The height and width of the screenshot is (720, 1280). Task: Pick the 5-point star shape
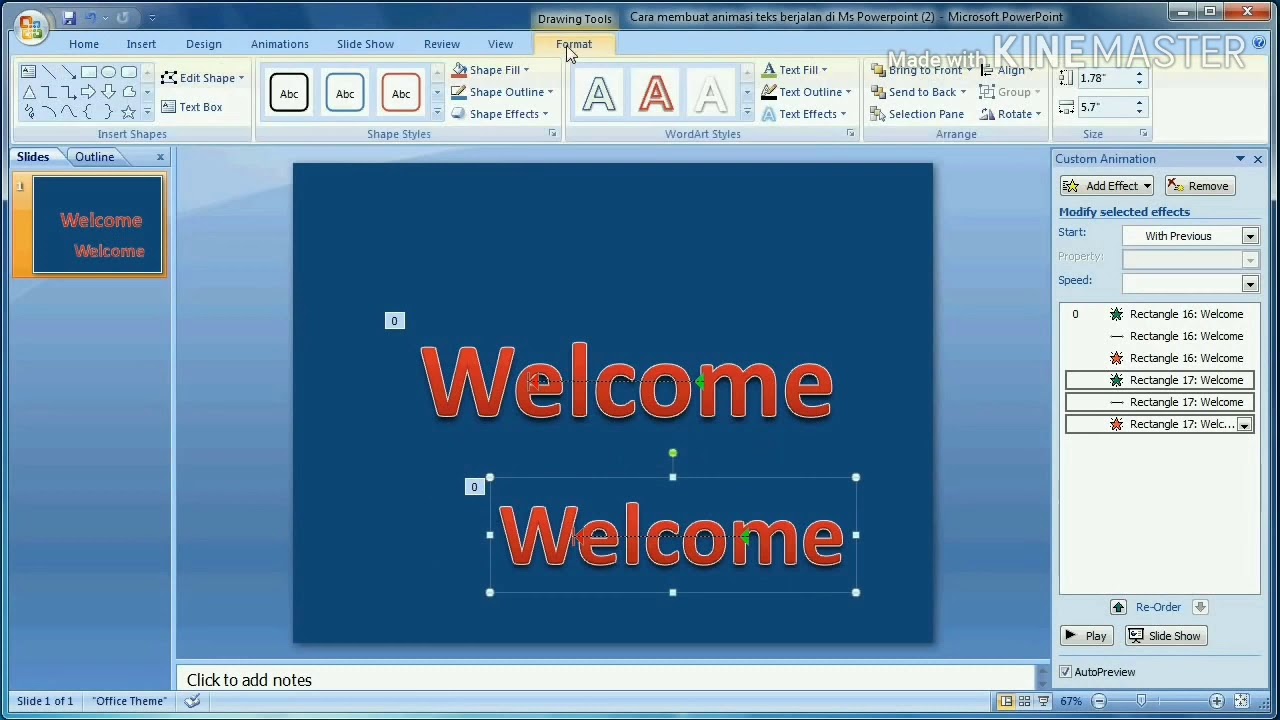coord(128,112)
